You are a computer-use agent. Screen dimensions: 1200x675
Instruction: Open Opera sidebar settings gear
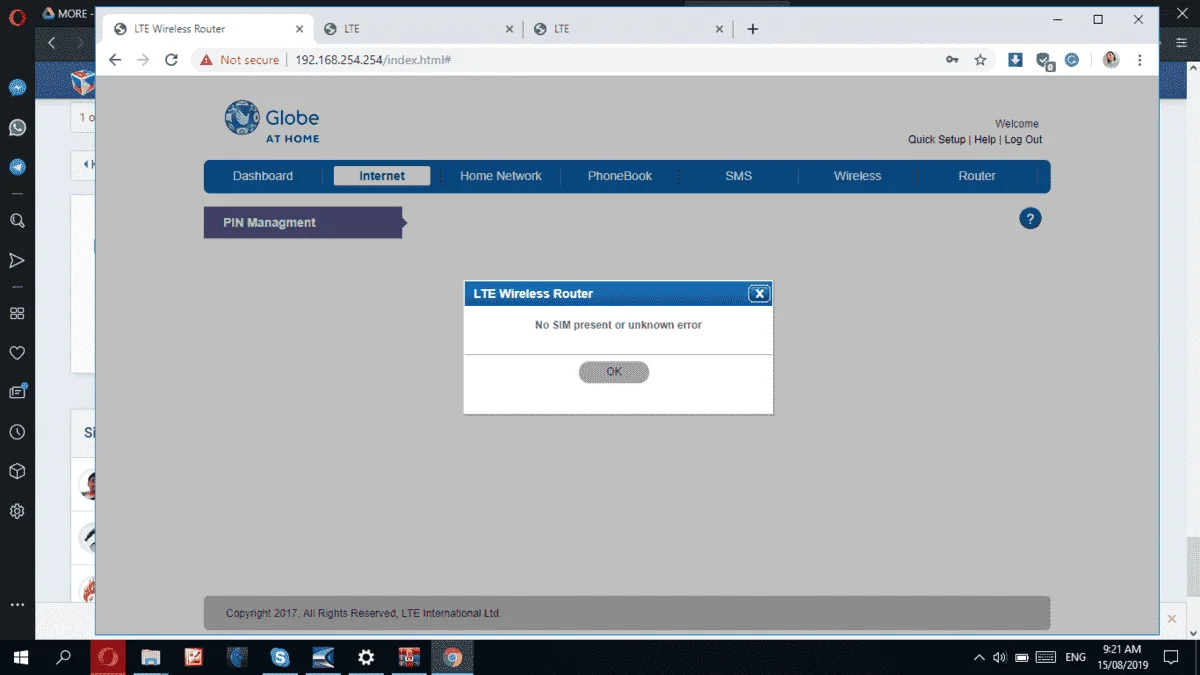coord(17,511)
